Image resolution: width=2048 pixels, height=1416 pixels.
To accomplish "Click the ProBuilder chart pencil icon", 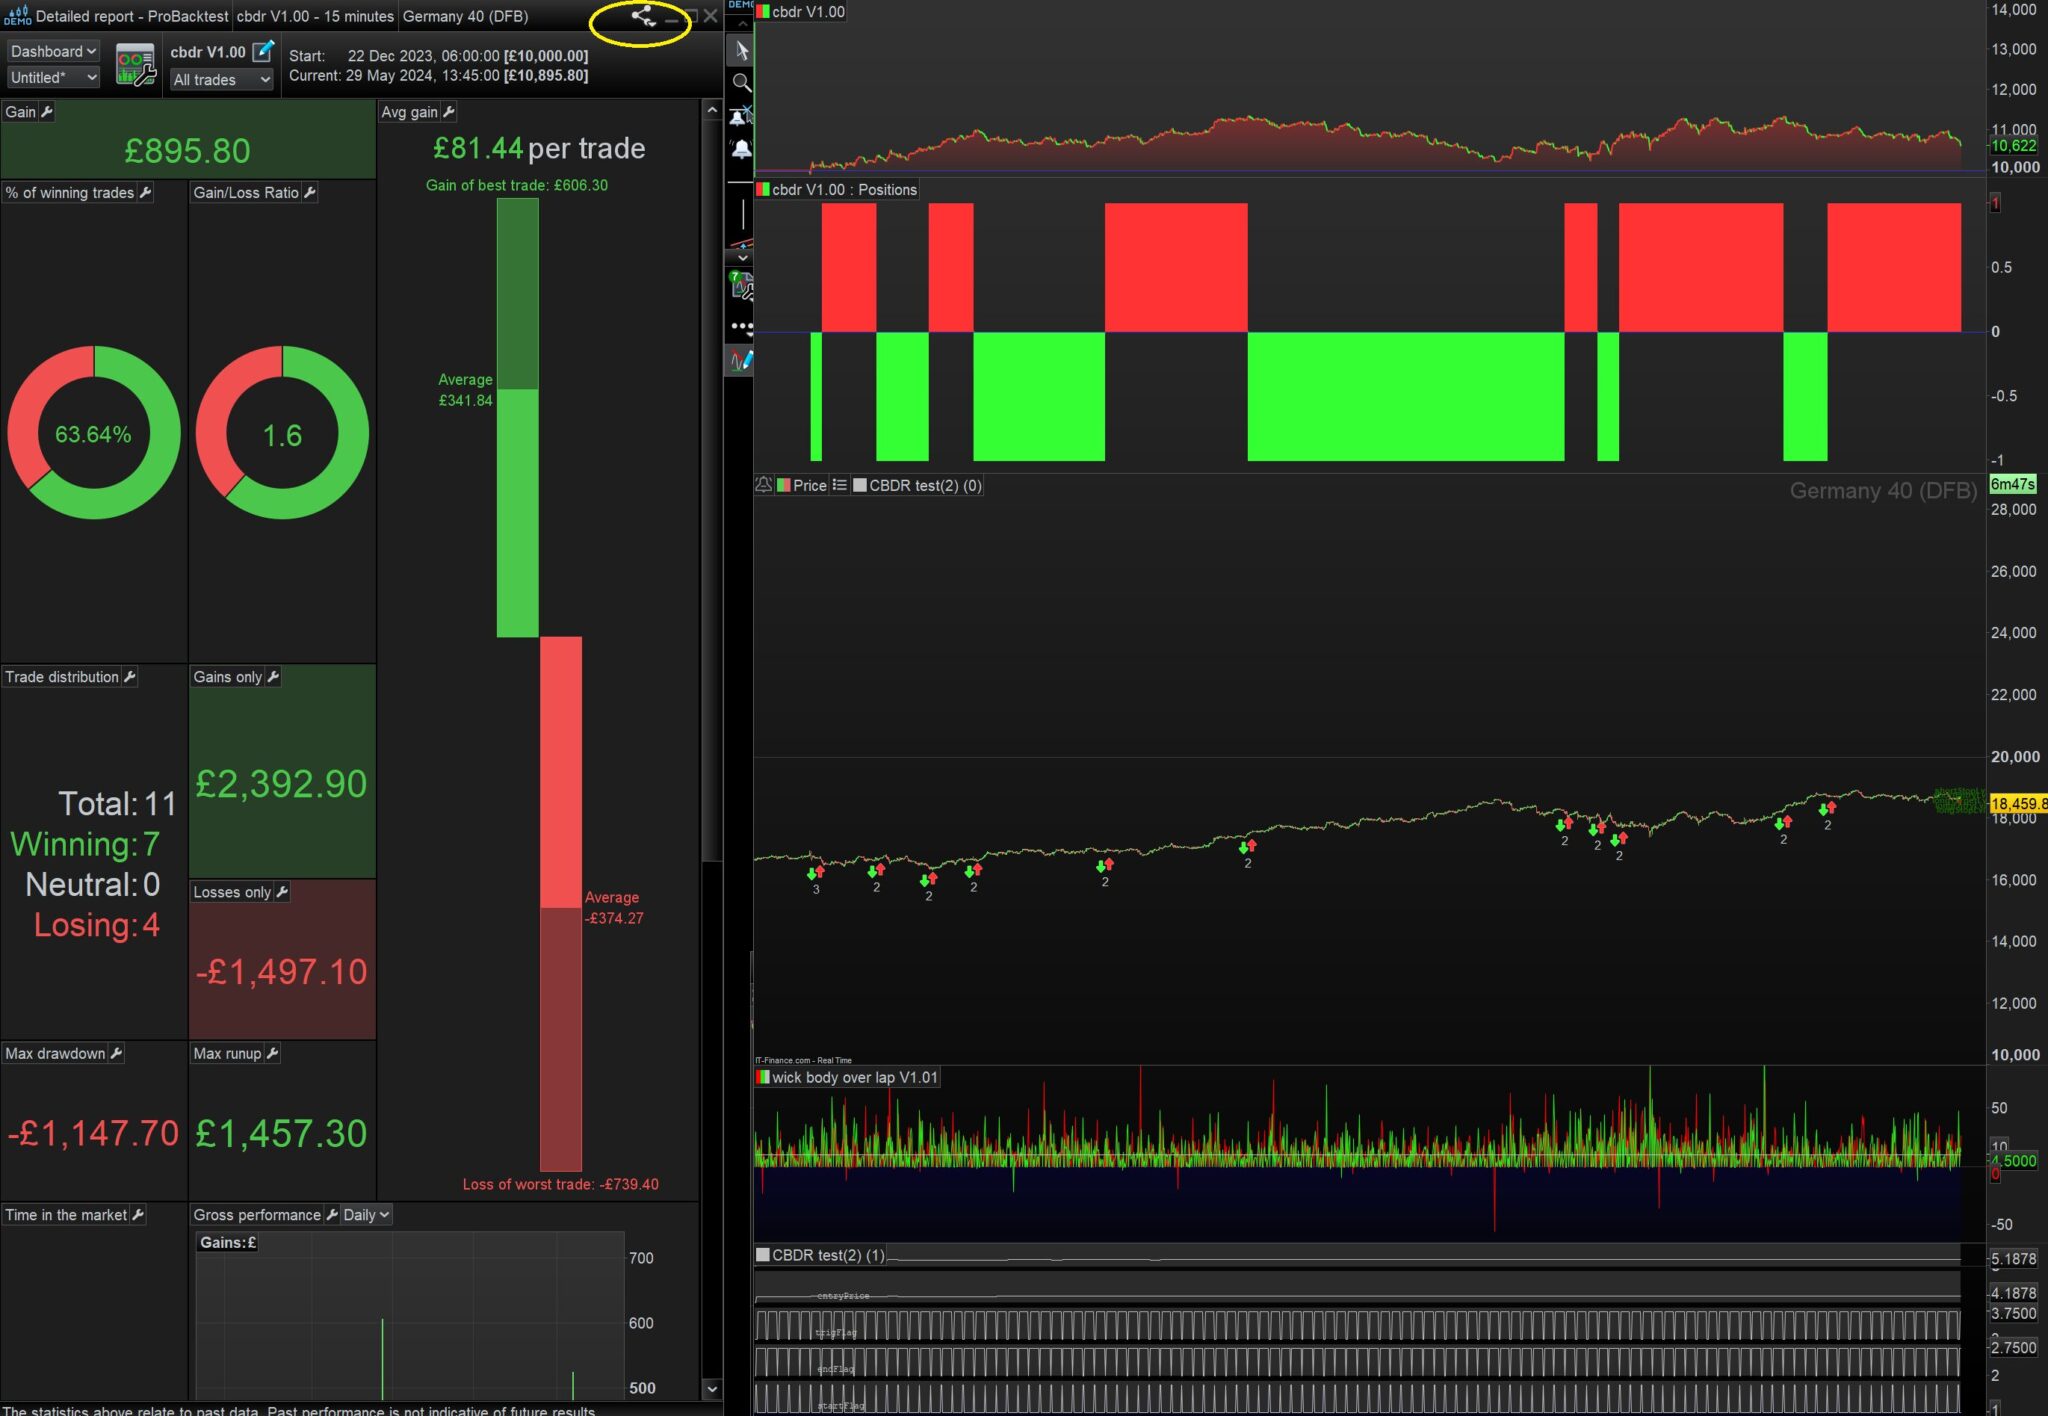I will (741, 360).
